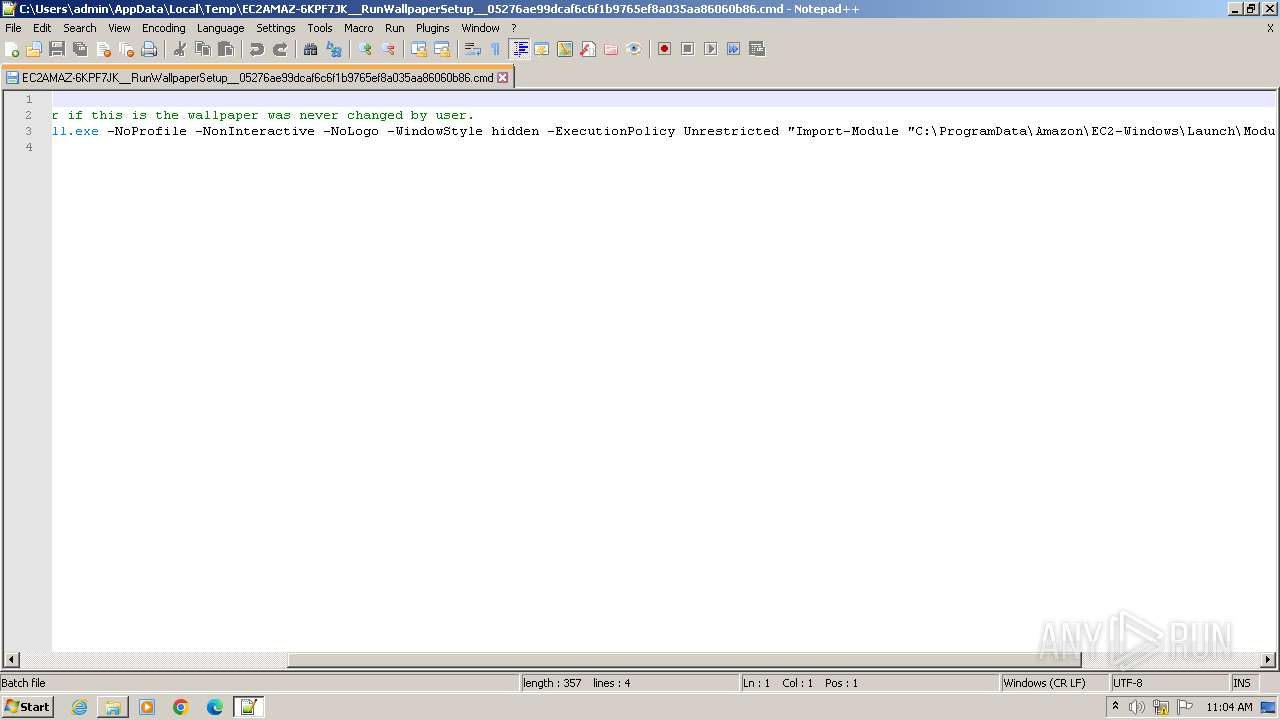Click the Save toolbar icon
The image size is (1280, 720).
point(57,49)
